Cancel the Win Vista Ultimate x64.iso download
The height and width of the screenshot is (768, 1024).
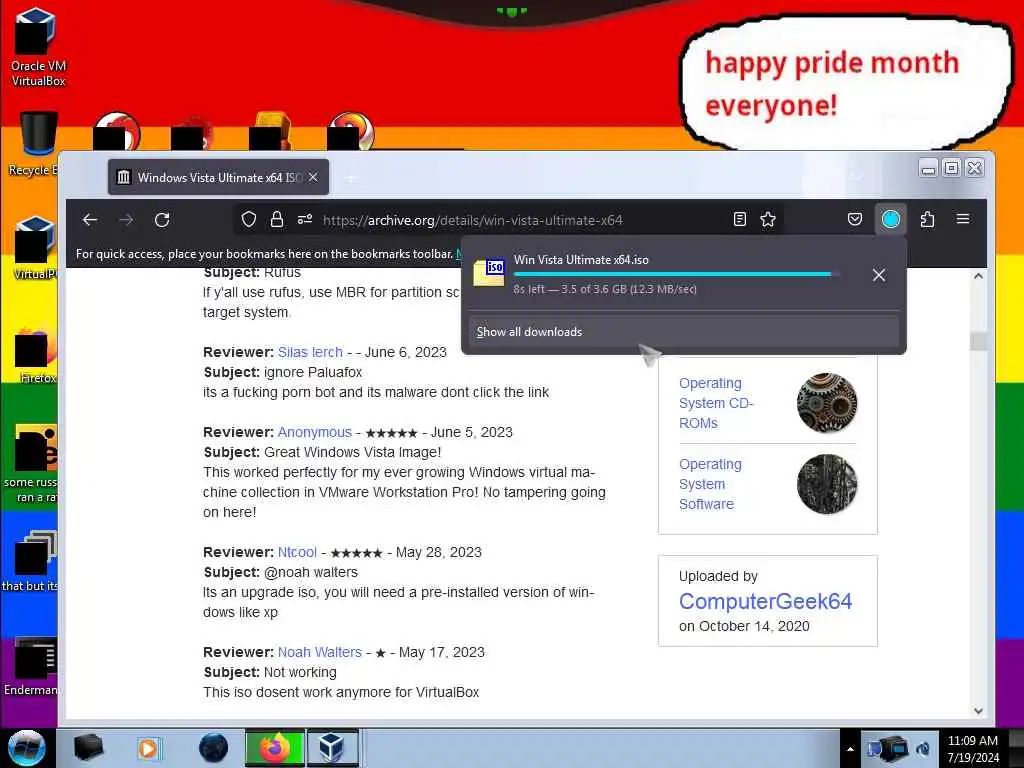pos(879,276)
